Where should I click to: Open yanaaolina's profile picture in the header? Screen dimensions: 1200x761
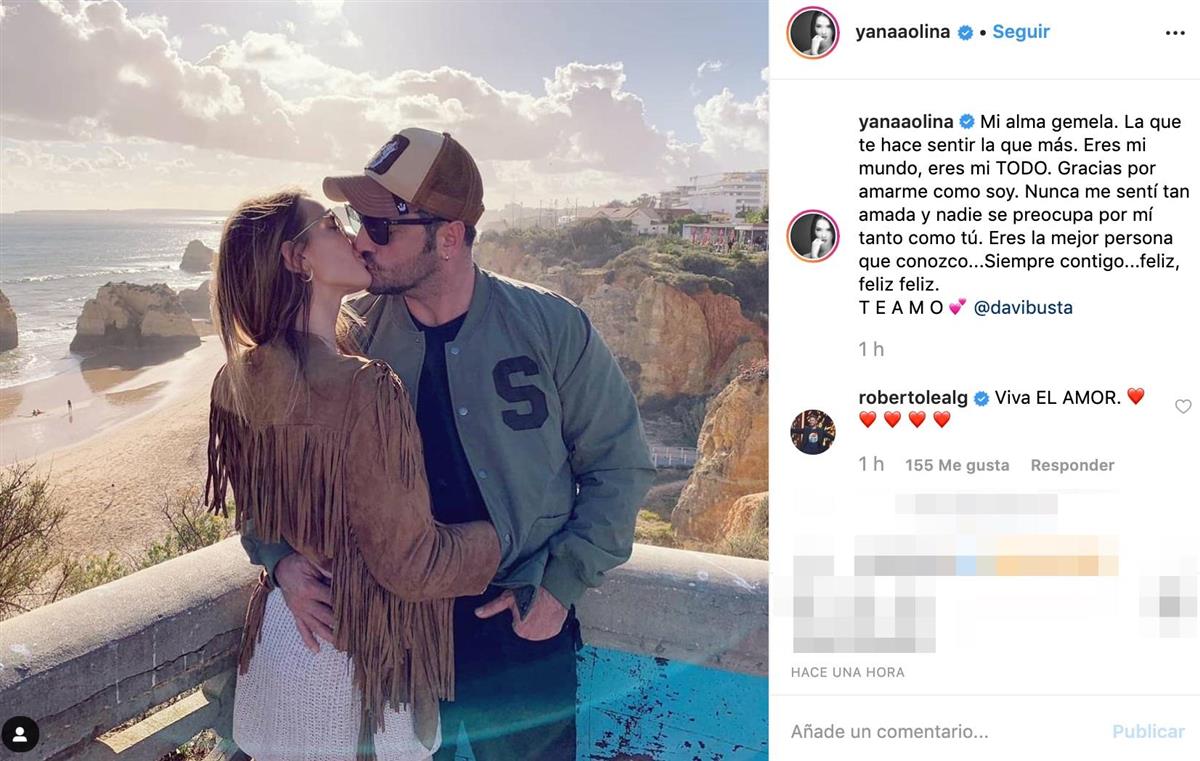click(813, 33)
